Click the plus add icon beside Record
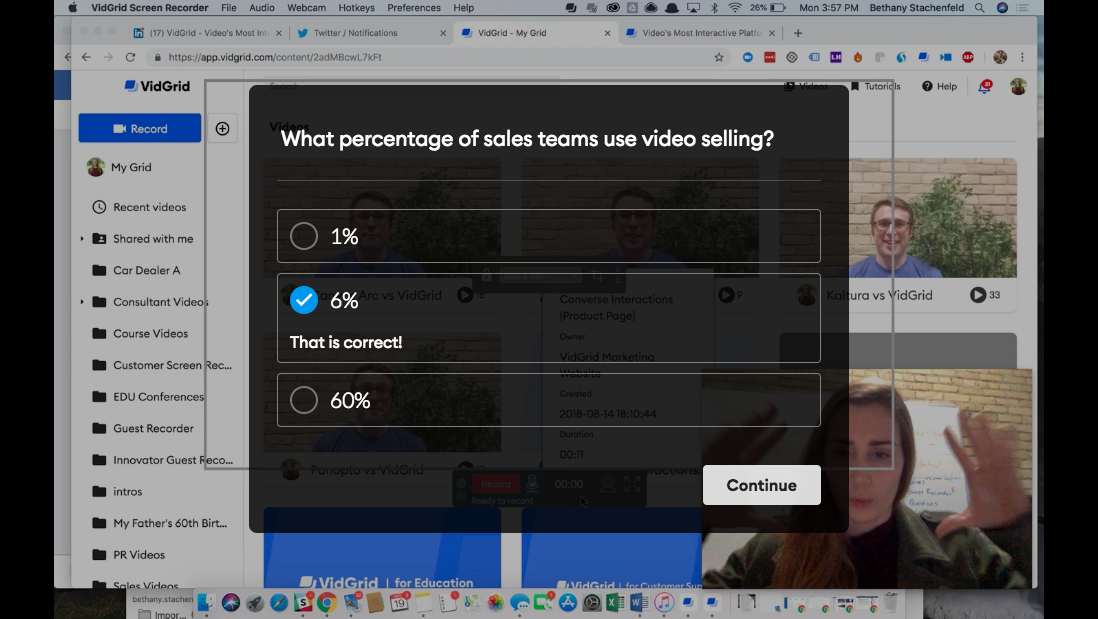Image resolution: width=1098 pixels, height=619 pixels. click(222, 129)
